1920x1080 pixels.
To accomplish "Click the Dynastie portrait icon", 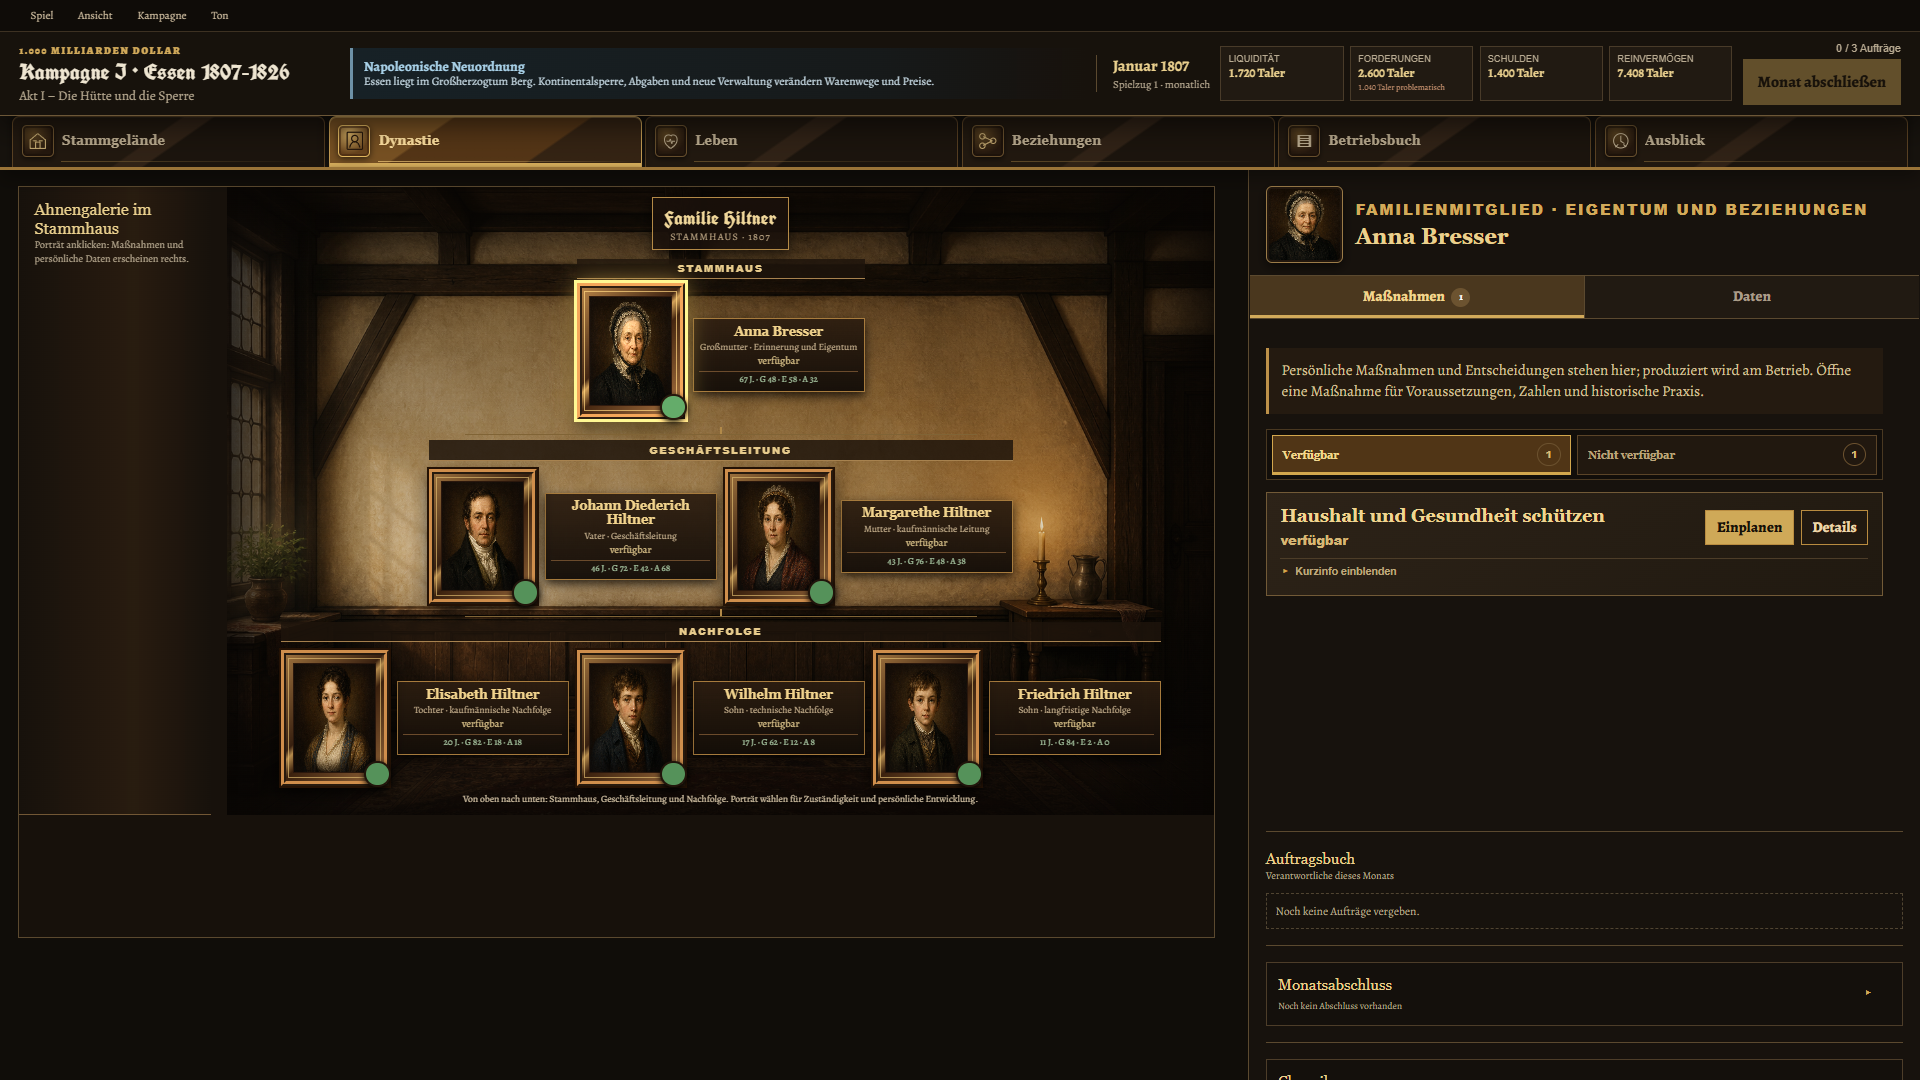I will (354, 141).
